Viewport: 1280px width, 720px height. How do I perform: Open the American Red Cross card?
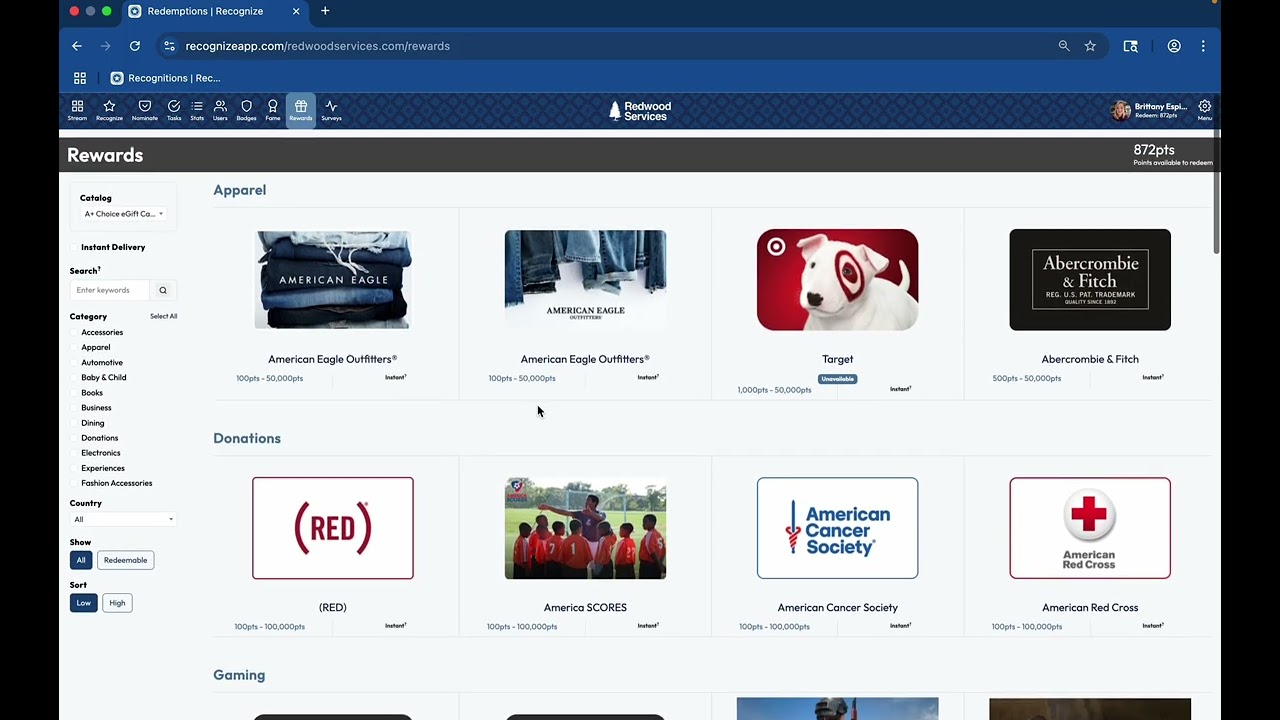click(1090, 528)
